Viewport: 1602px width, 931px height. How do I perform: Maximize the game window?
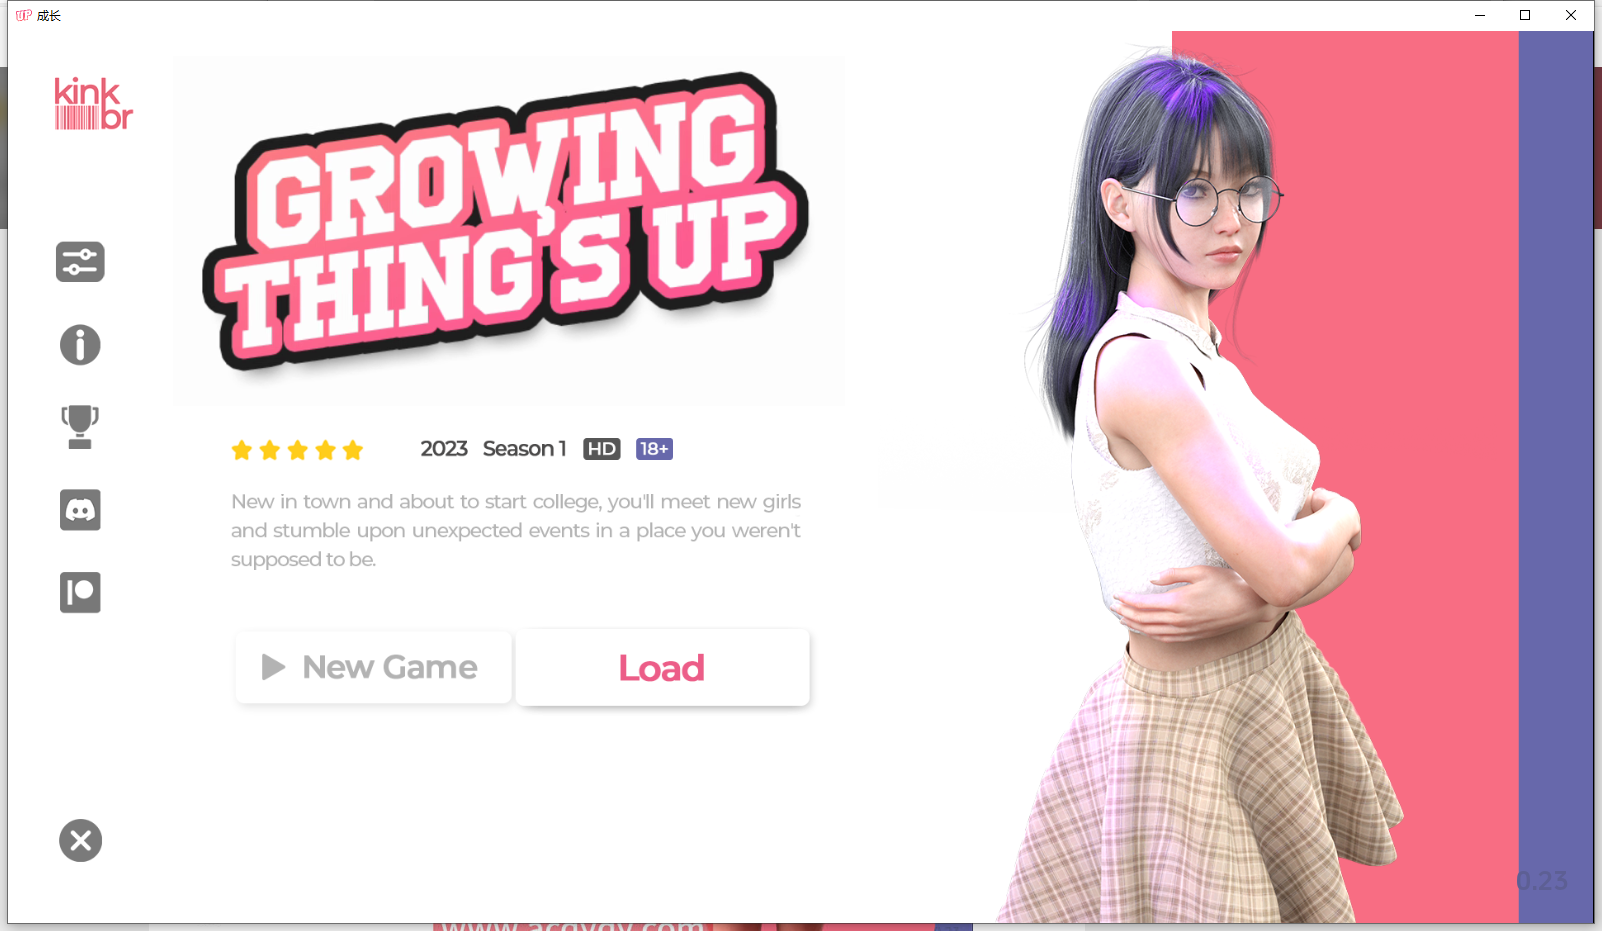tap(1525, 15)
